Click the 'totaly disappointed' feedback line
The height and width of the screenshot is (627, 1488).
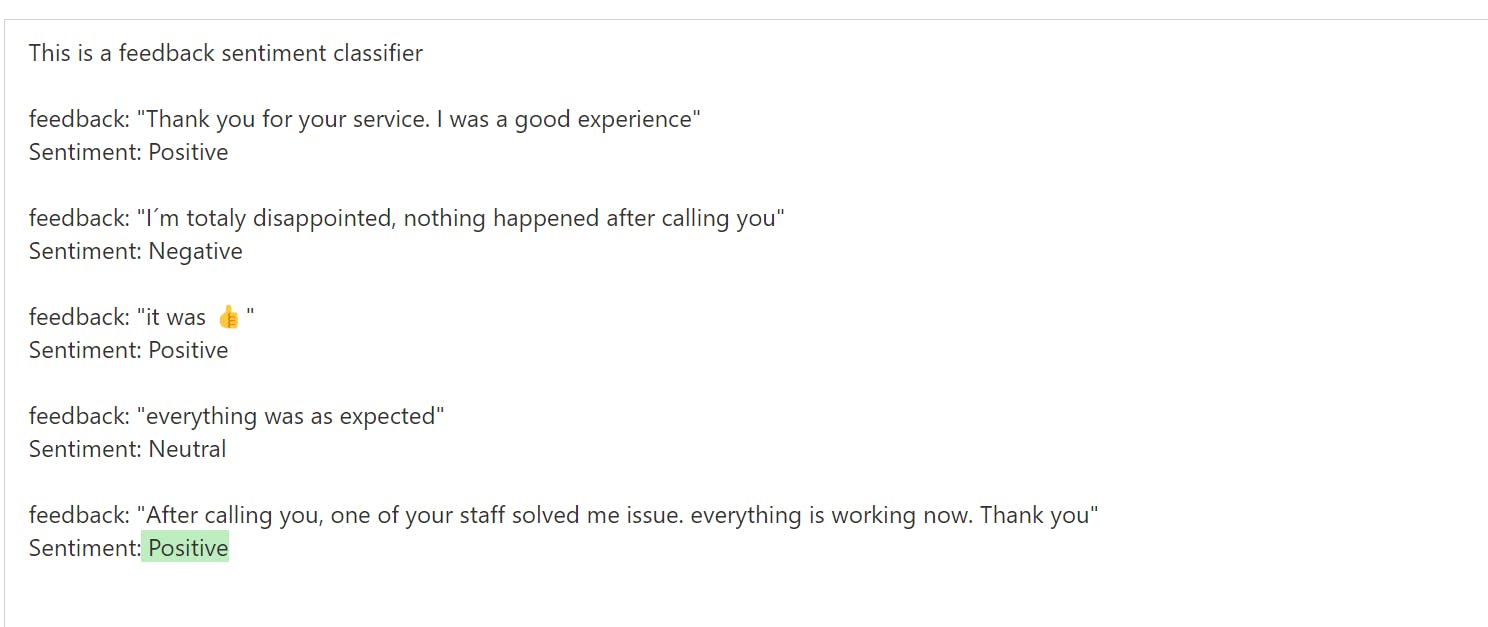(x=407, y=218)
